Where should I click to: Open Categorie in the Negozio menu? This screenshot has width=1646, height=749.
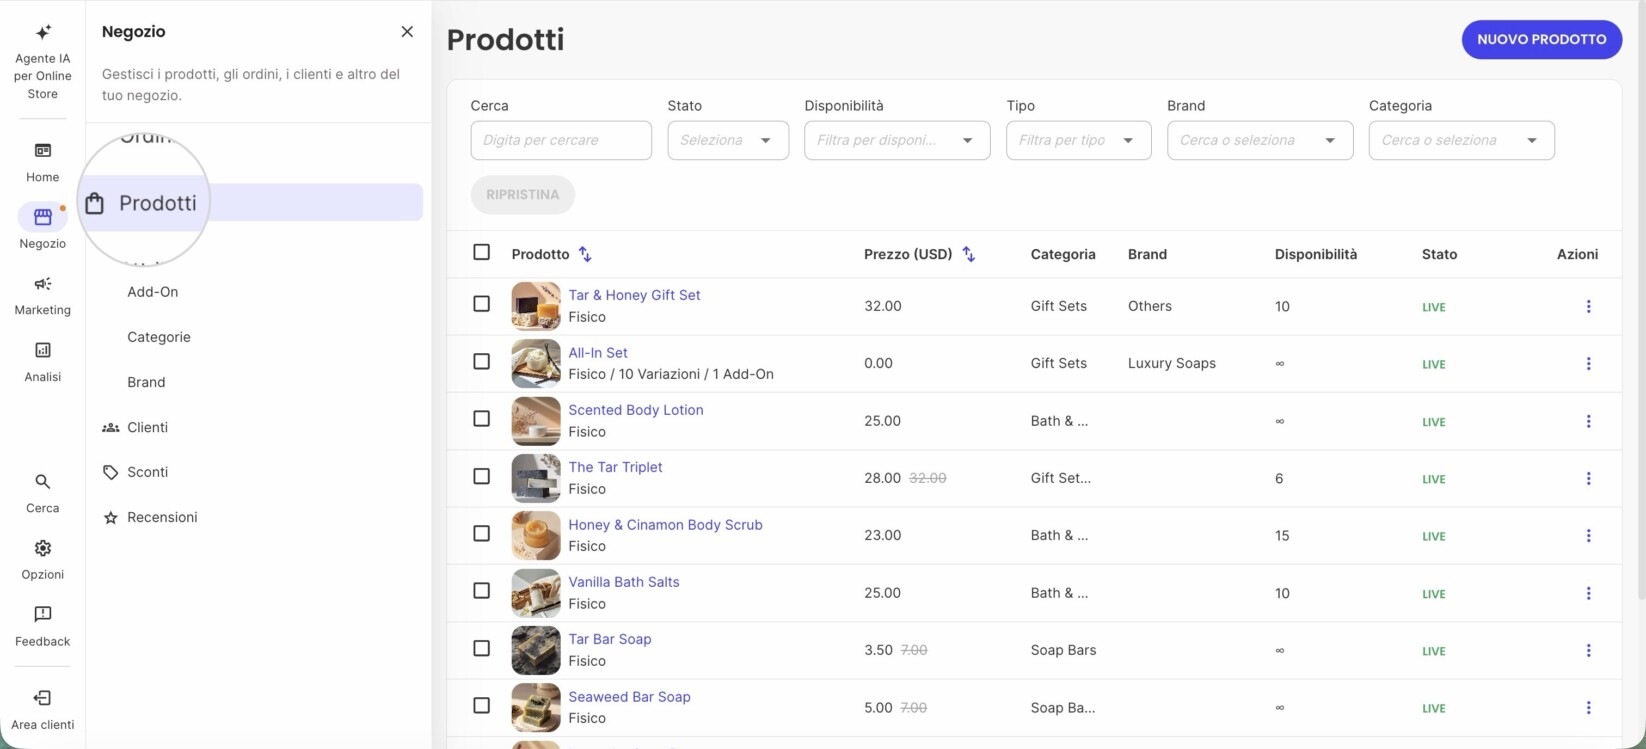(x=159, y=337)
